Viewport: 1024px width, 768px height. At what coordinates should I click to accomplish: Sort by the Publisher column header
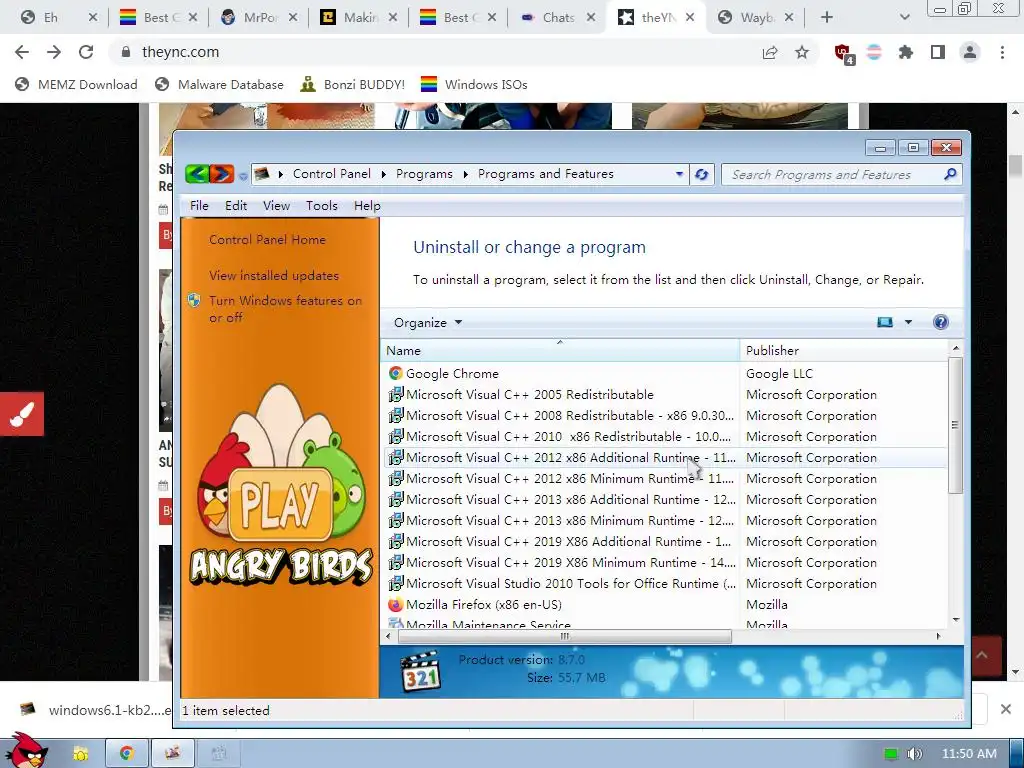click(844, 351)
